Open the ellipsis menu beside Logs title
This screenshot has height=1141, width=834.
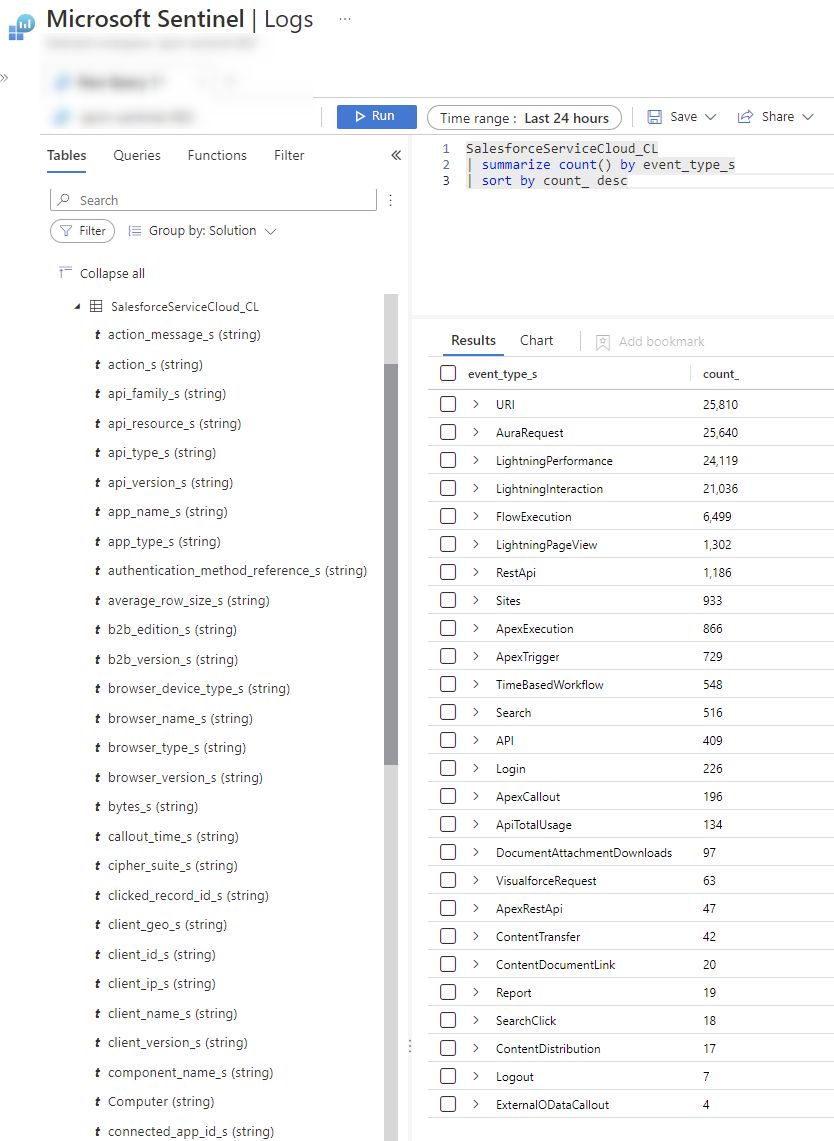point(345,20)
